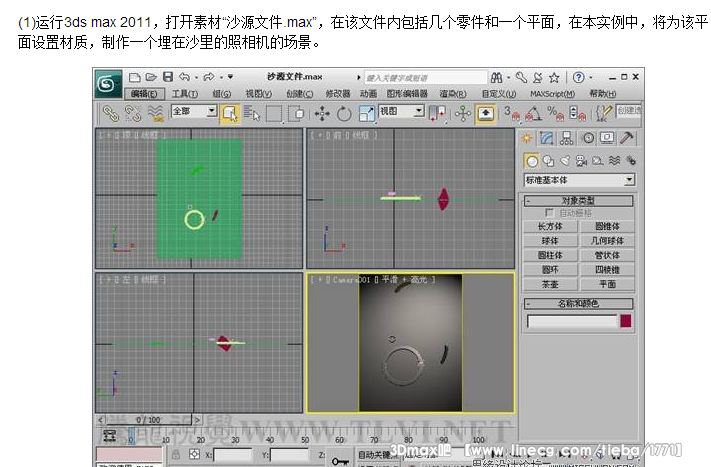Viewport: 711px width, 467px height.
Task: Switch to the Utilities hammer tab
Action: coord(628,138)
